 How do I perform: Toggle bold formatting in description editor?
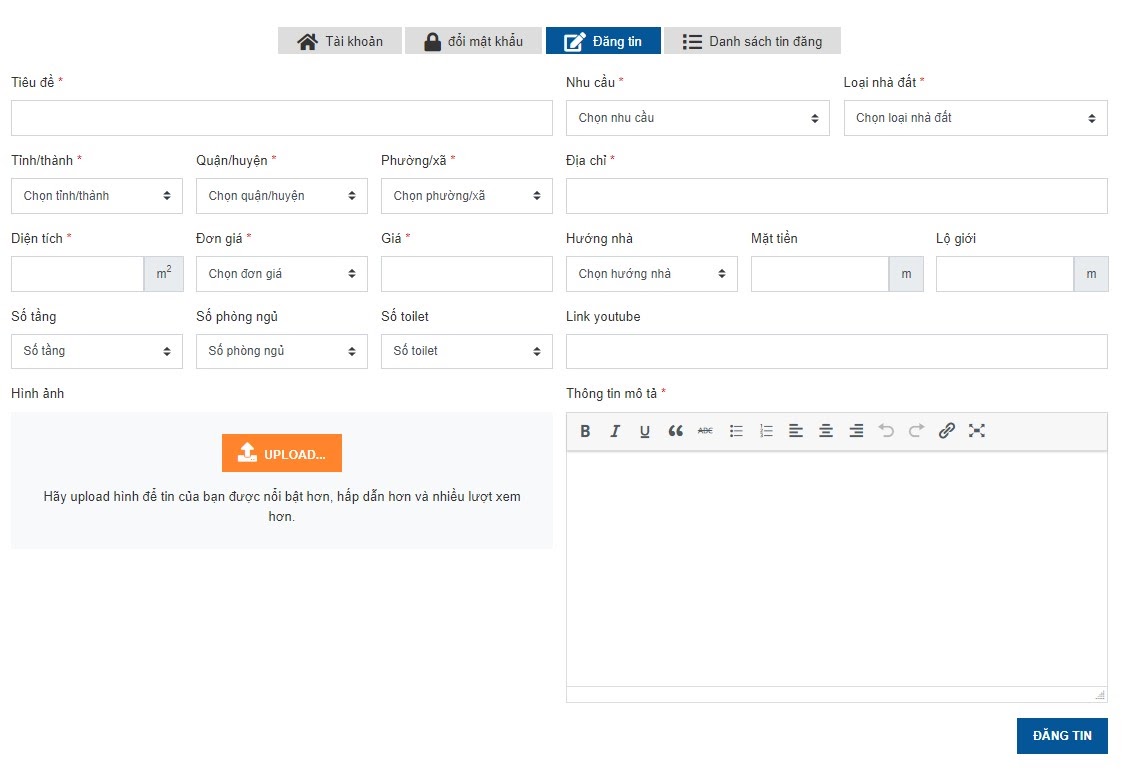(x=585, y=431)
